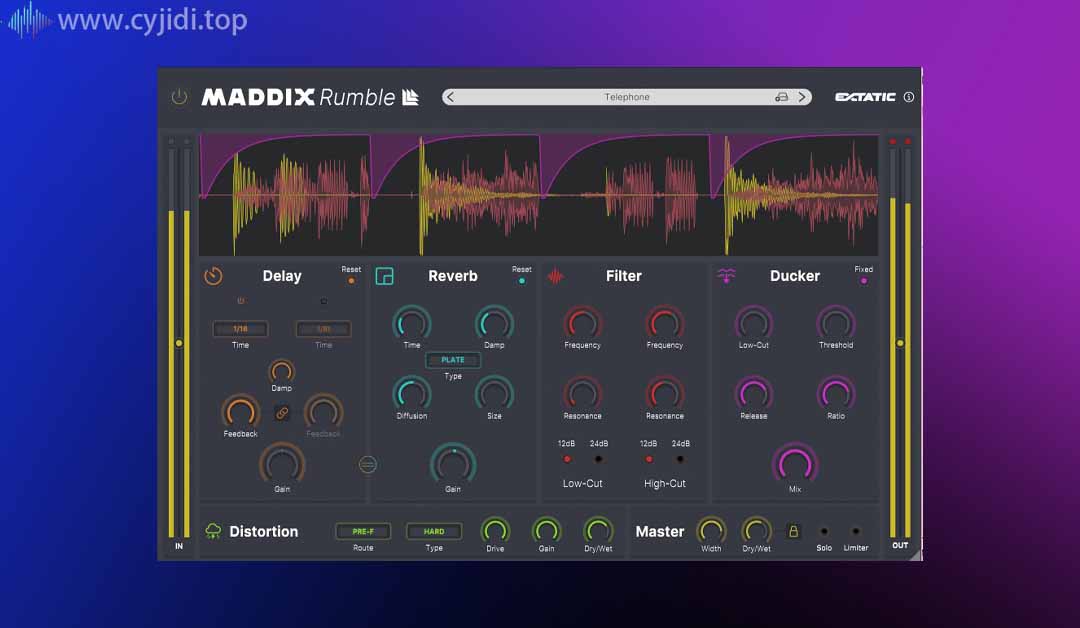This screenshot has width=1080, height=628.
Task: Toggle the Reverb module square icon
Action: [x=384, y=276]
